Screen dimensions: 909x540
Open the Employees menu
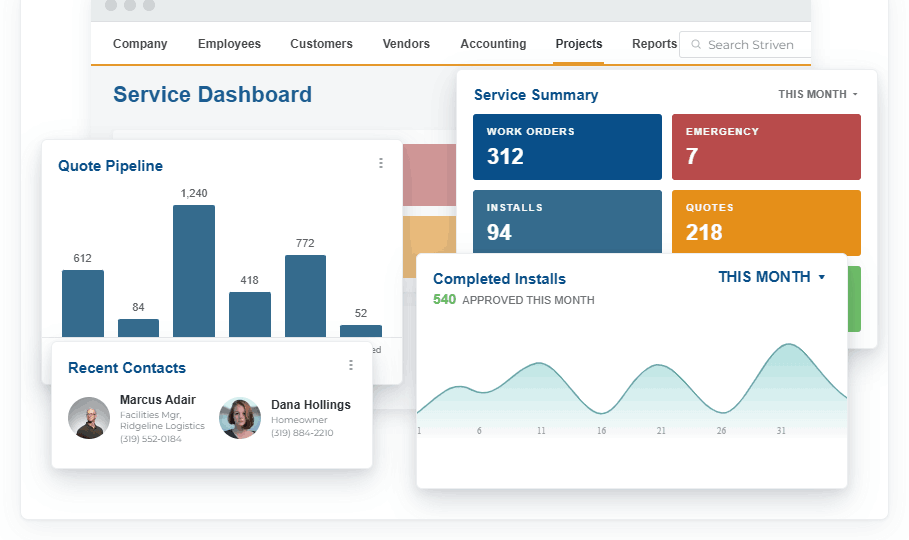click(x=229, y=44)
